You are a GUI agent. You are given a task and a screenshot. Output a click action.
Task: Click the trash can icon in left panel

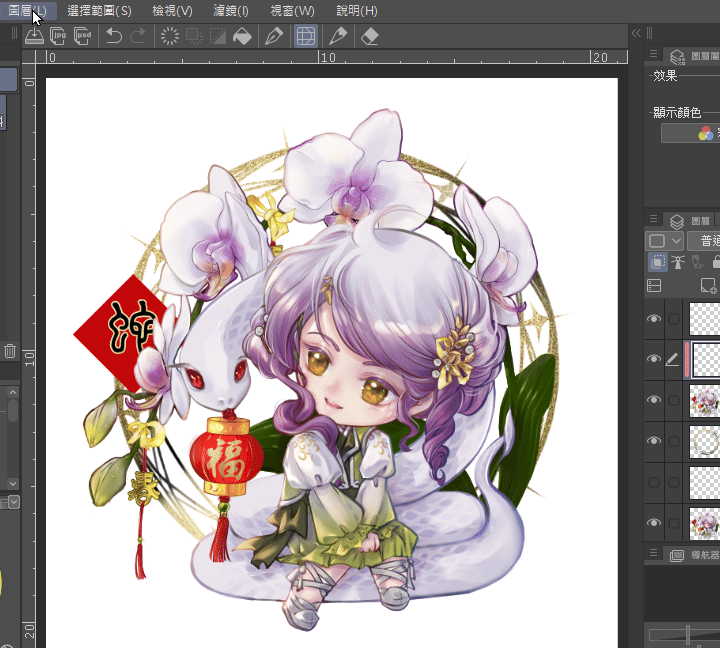pos(10,351)
